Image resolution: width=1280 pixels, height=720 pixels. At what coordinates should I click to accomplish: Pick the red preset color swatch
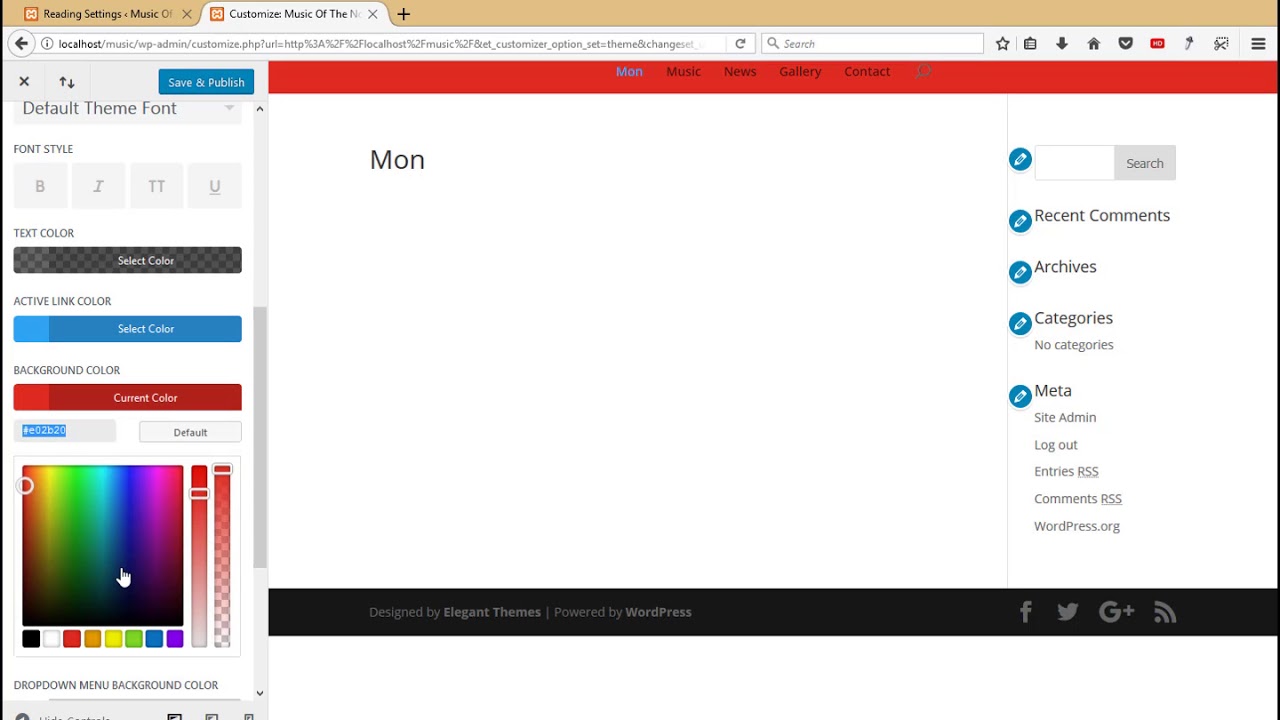72,638
